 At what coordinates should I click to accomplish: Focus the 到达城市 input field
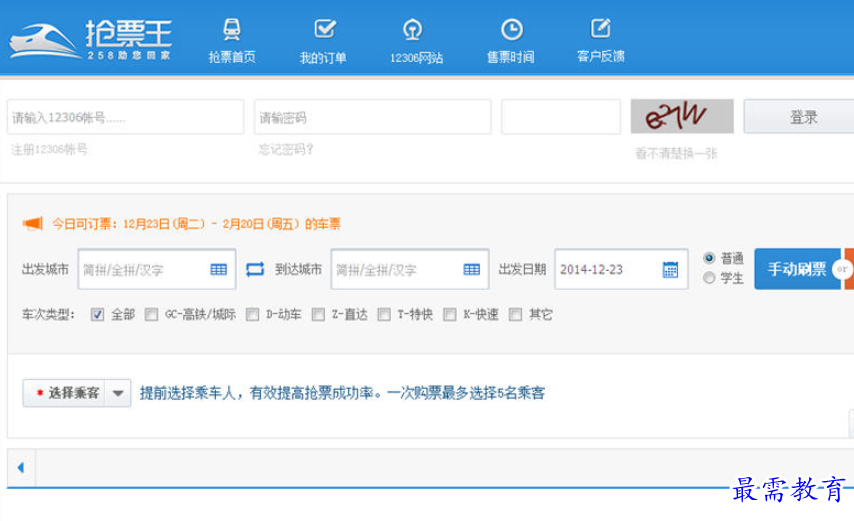click(x=410, y=269)
